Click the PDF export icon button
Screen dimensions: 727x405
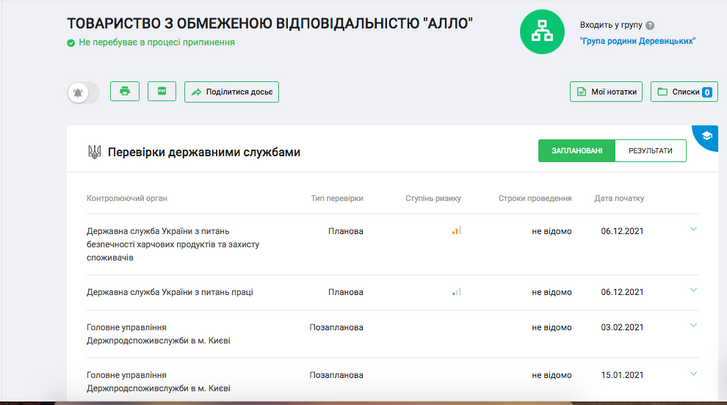click(x=162, y=91)
